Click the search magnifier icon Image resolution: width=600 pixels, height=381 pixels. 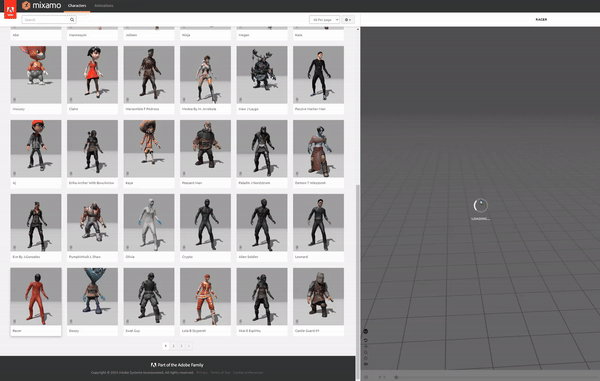[72, 20]
